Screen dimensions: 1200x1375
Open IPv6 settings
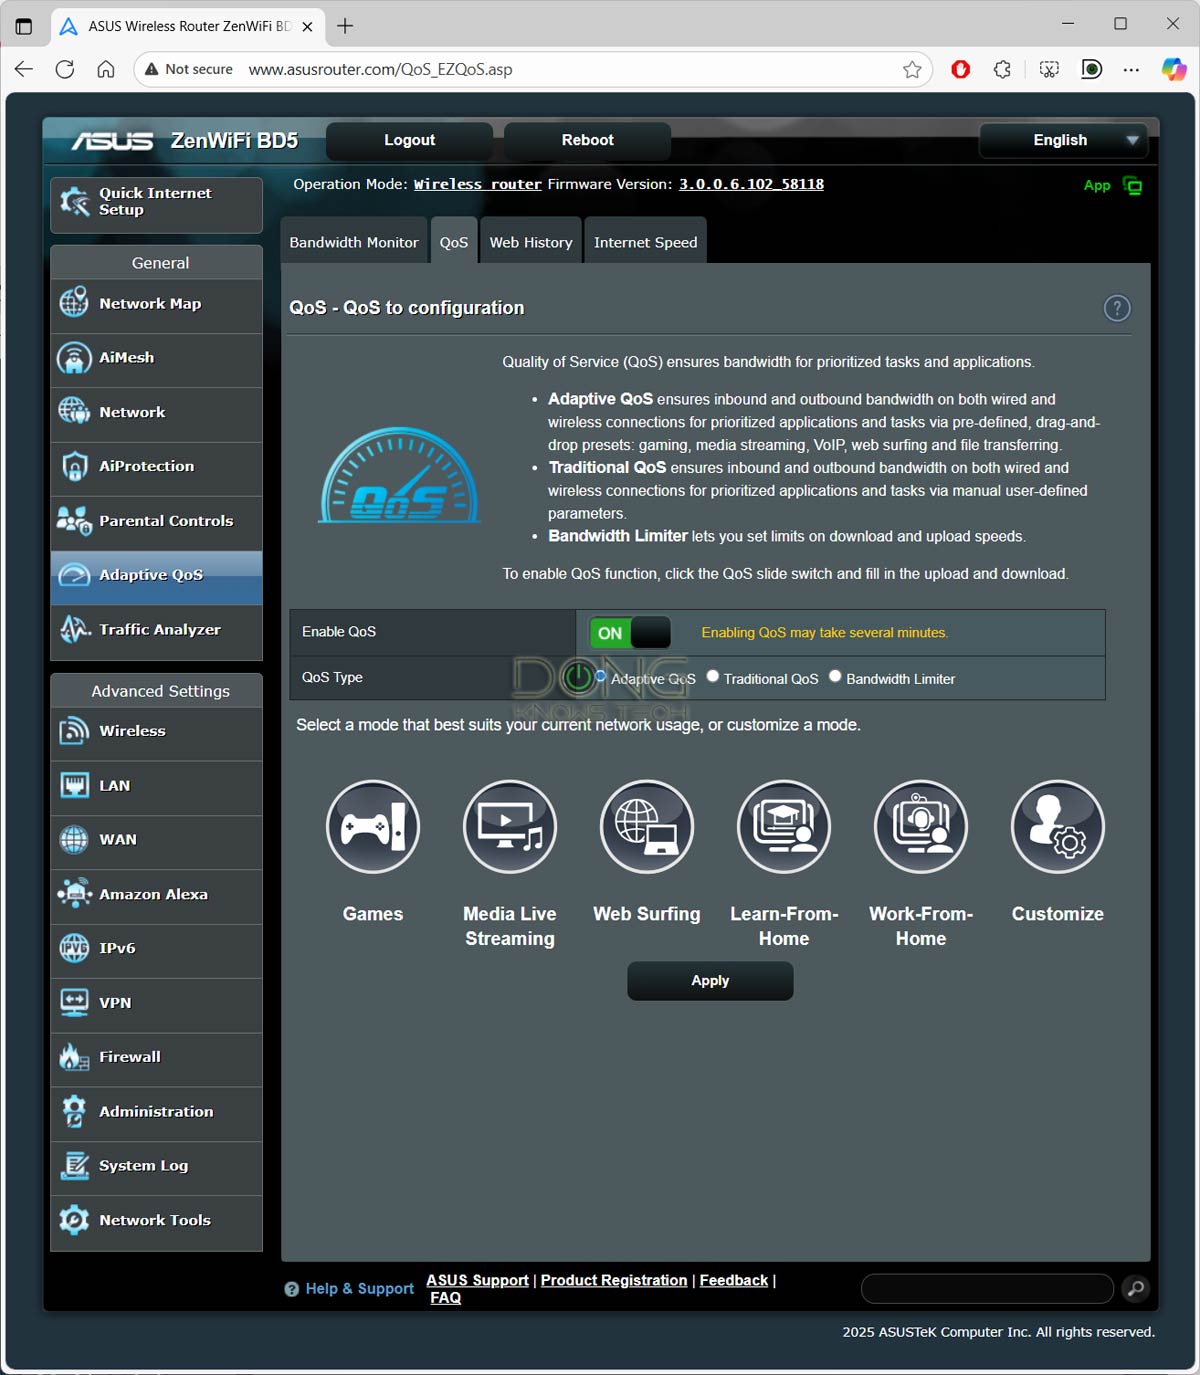[157, 949]
